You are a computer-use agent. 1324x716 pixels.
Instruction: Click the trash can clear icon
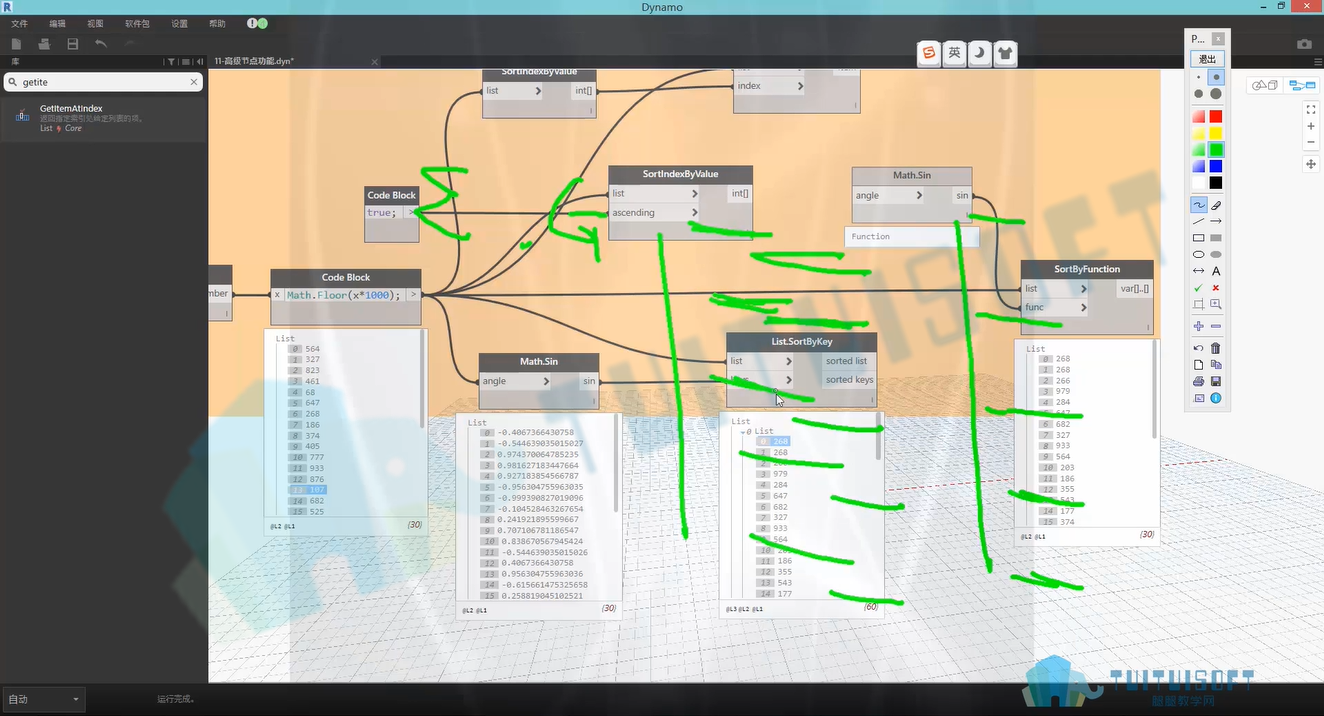[1216, 348]
